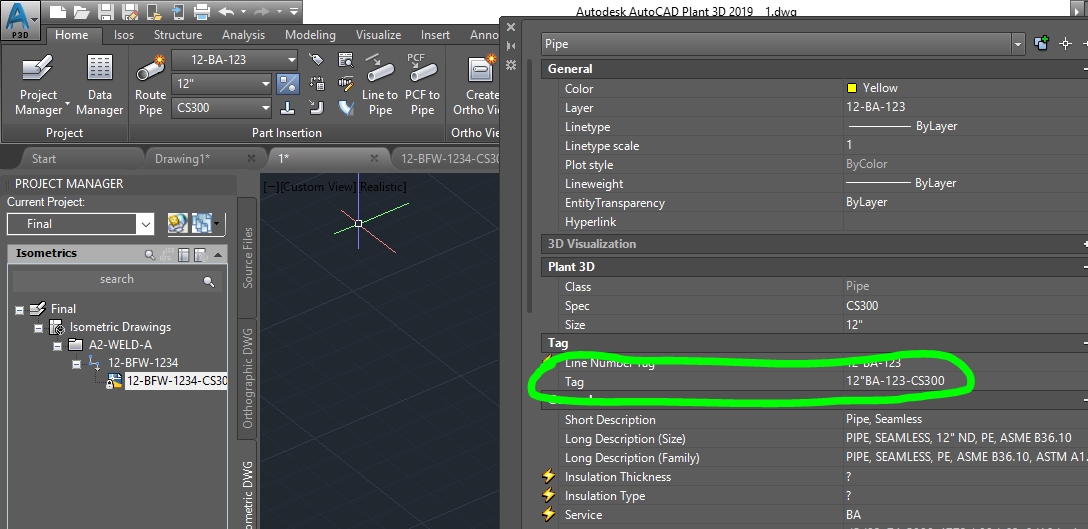Collapse the Isometrics panel arrow
The height and width of the screenshot is (529, 1088).
[218, 254]
